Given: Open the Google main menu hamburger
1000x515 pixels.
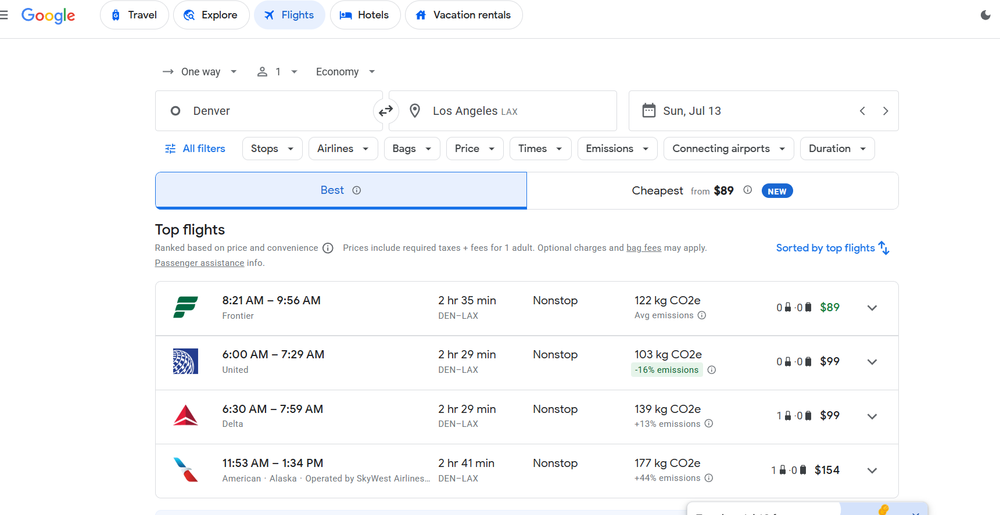Looking at the screenshot, I should (x=3, y=15).
